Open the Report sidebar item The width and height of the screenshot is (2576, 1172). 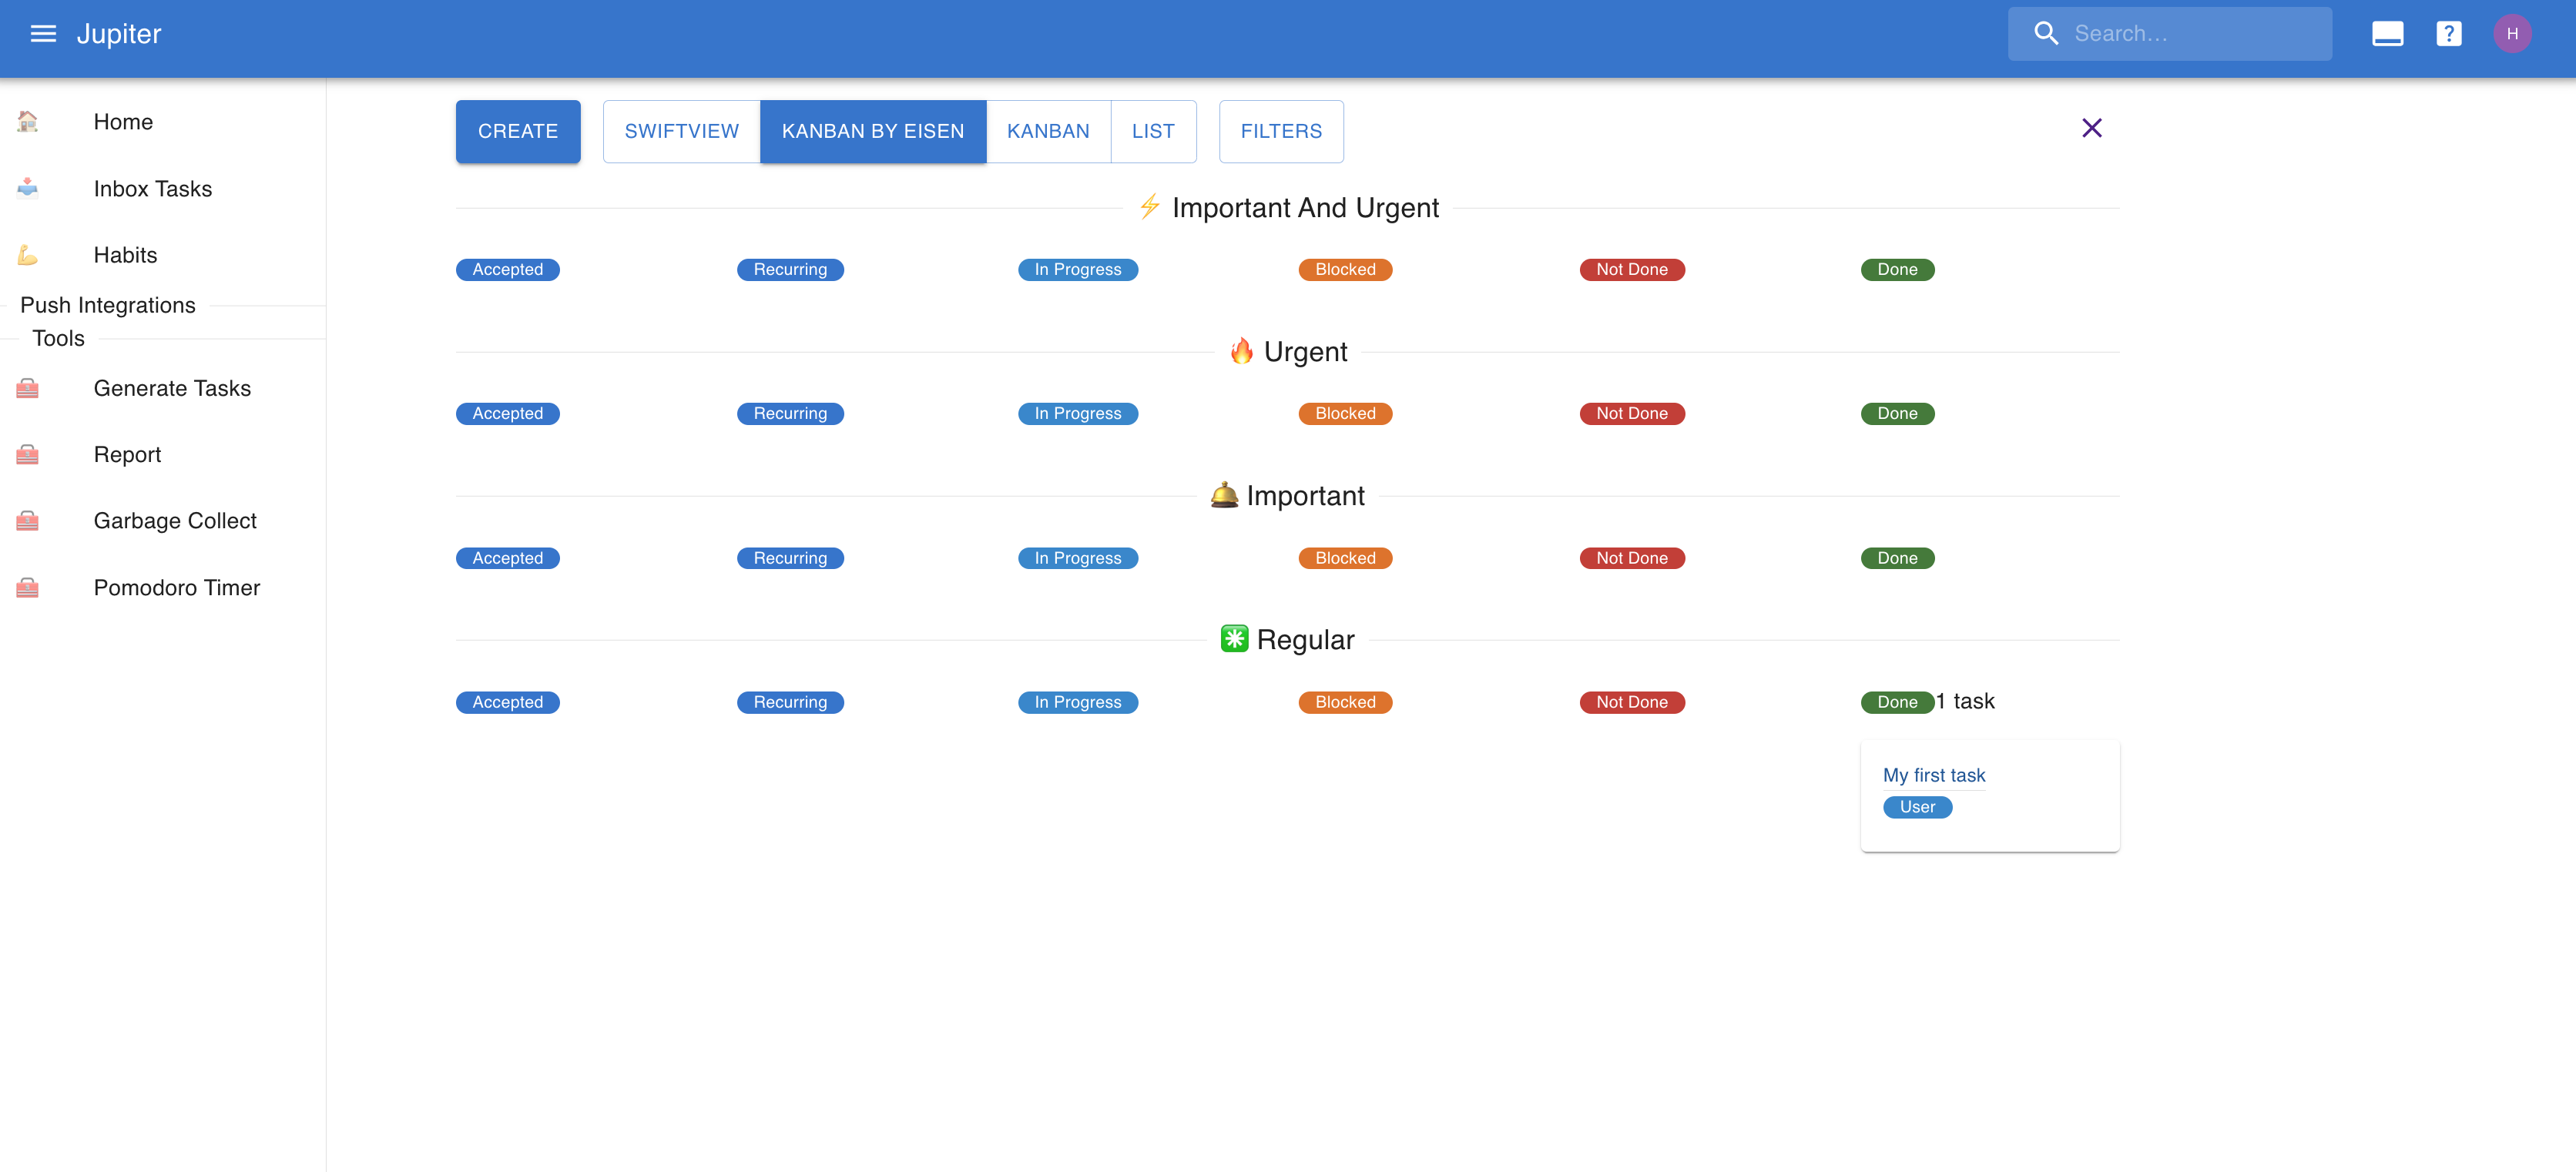tap(127, 455)
